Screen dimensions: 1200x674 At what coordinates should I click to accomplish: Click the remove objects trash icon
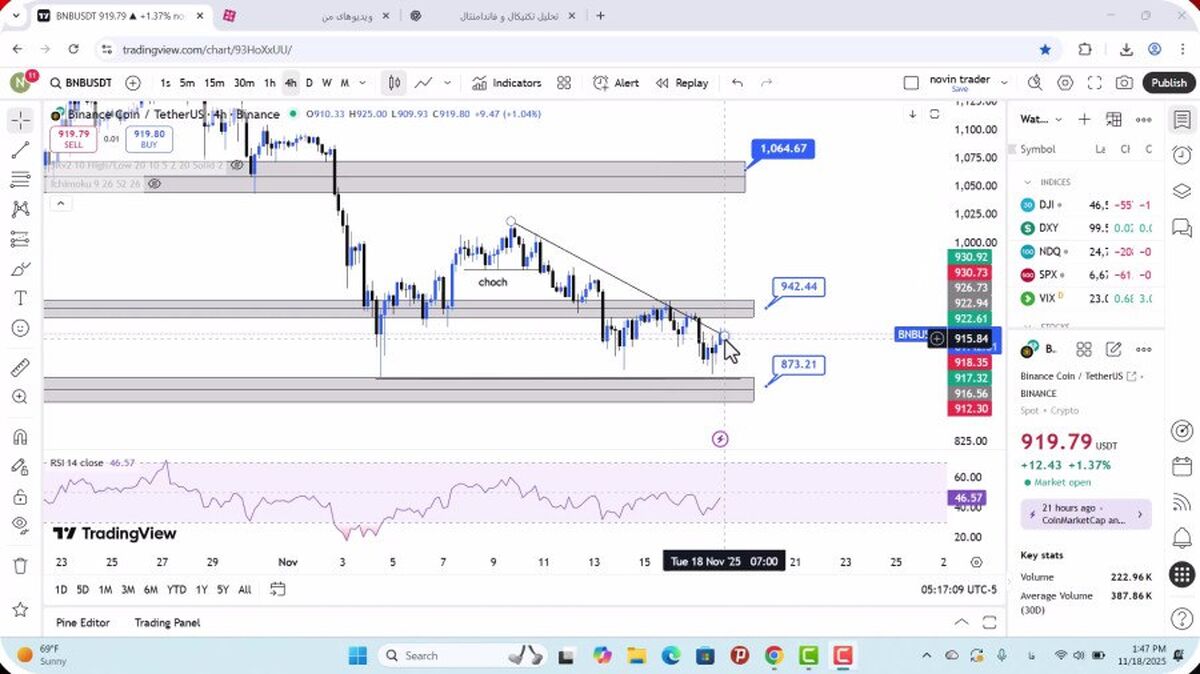point(20,566)
